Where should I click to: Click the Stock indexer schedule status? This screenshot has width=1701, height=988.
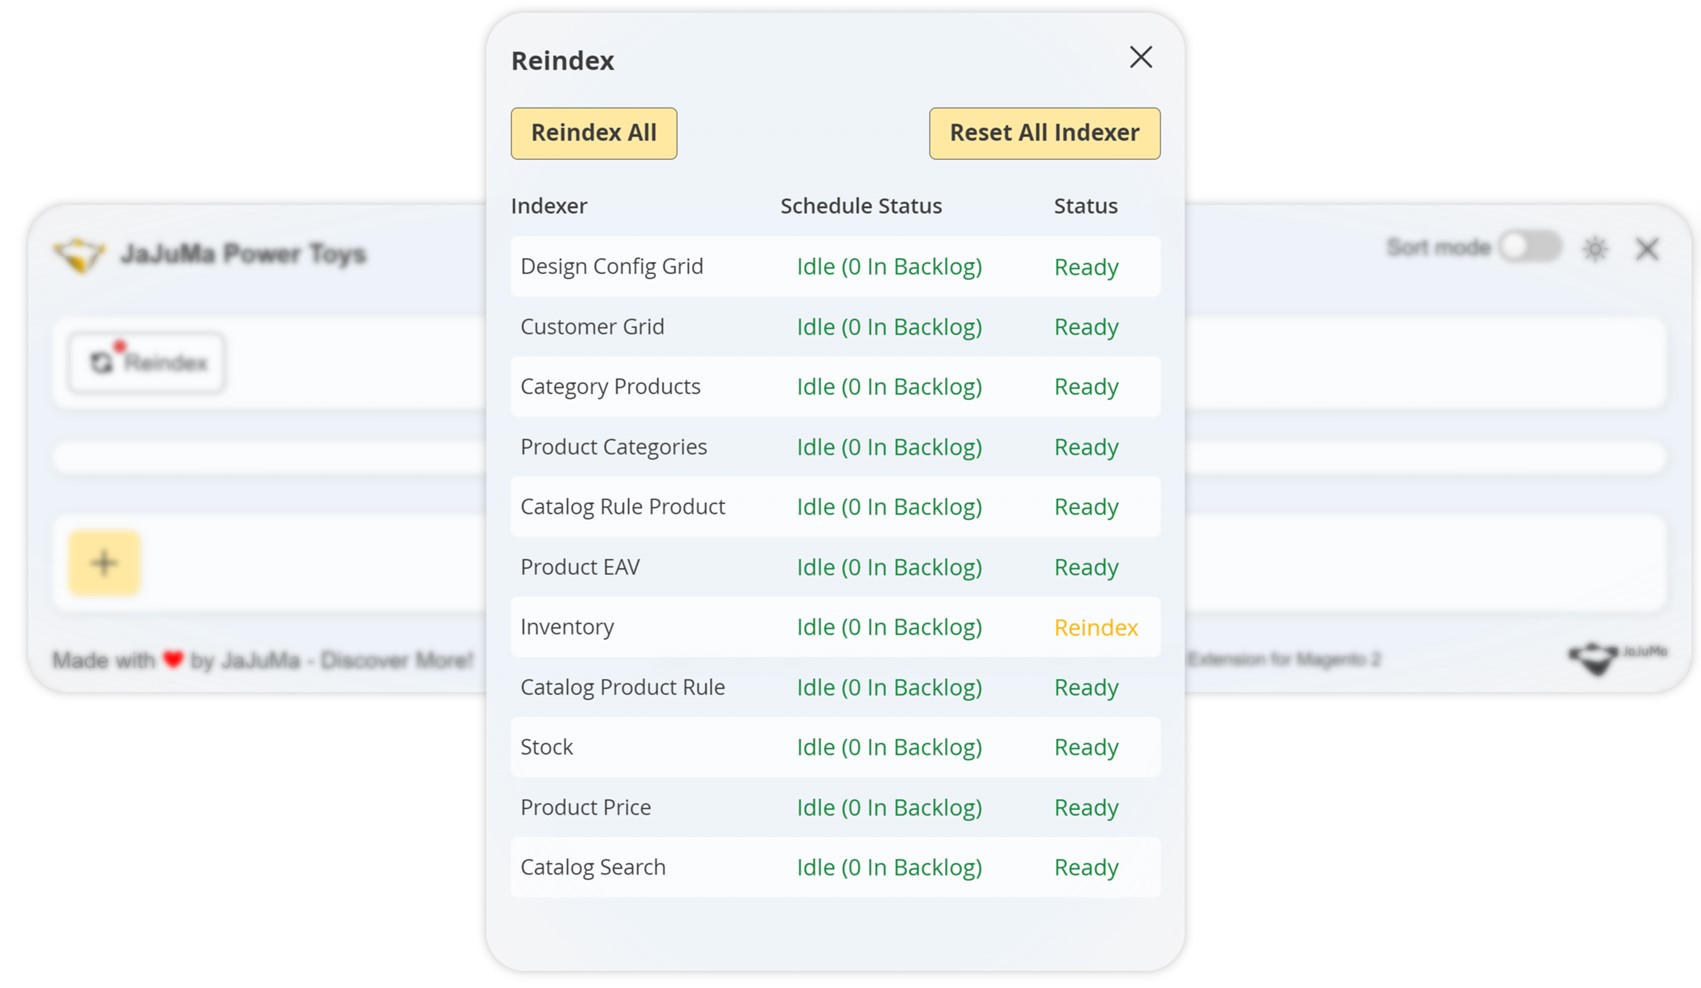(889, 747)
